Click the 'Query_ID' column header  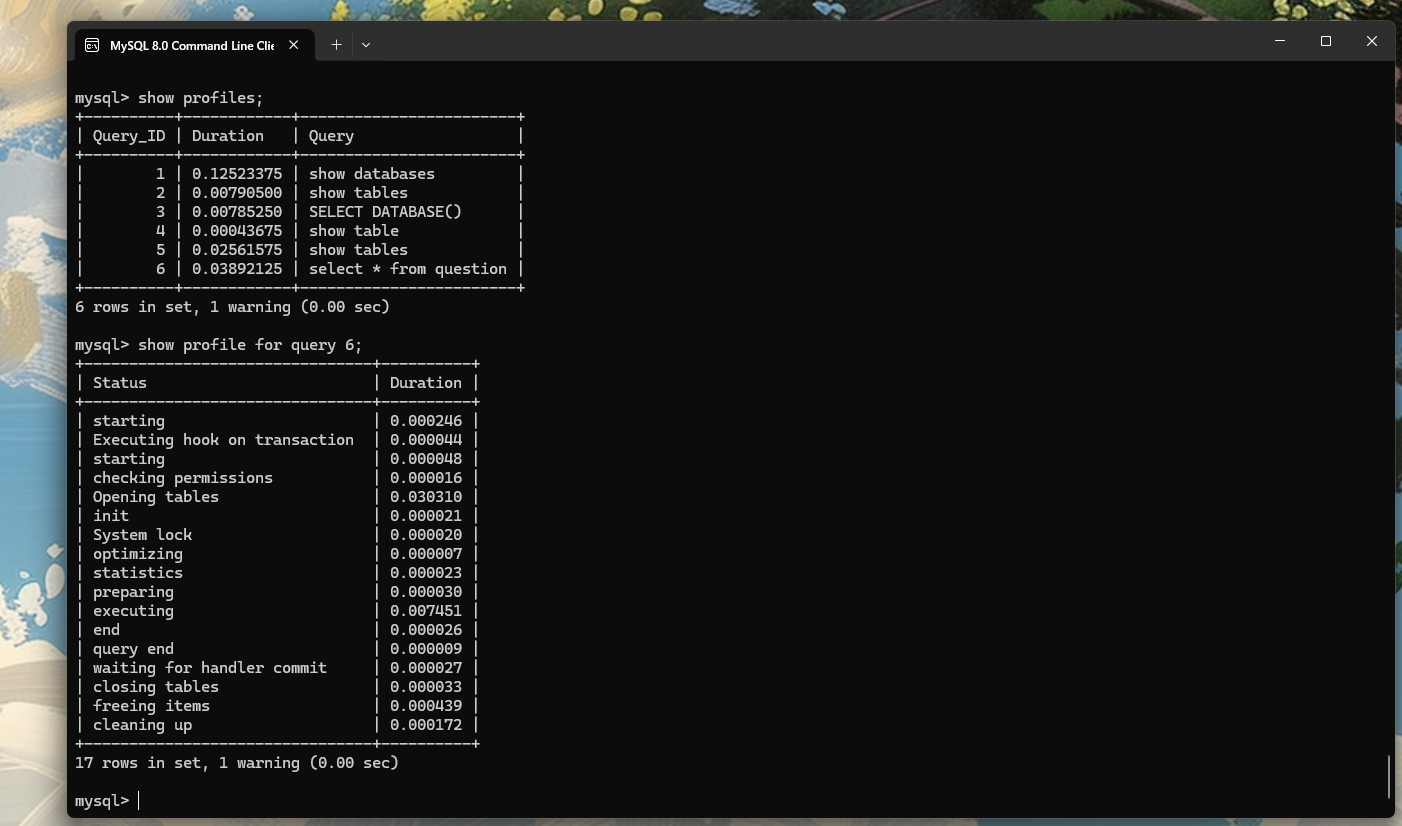(x=129, y=136)
